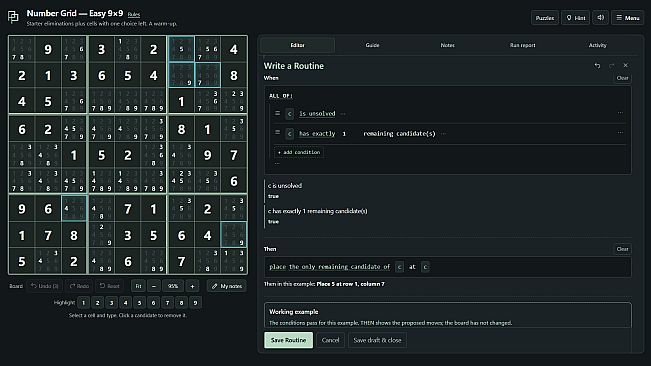Mute the sound with the speaker icon
The height and width of the screenshot is (366, 651).
pyautogui.click(x=600, y=18)
